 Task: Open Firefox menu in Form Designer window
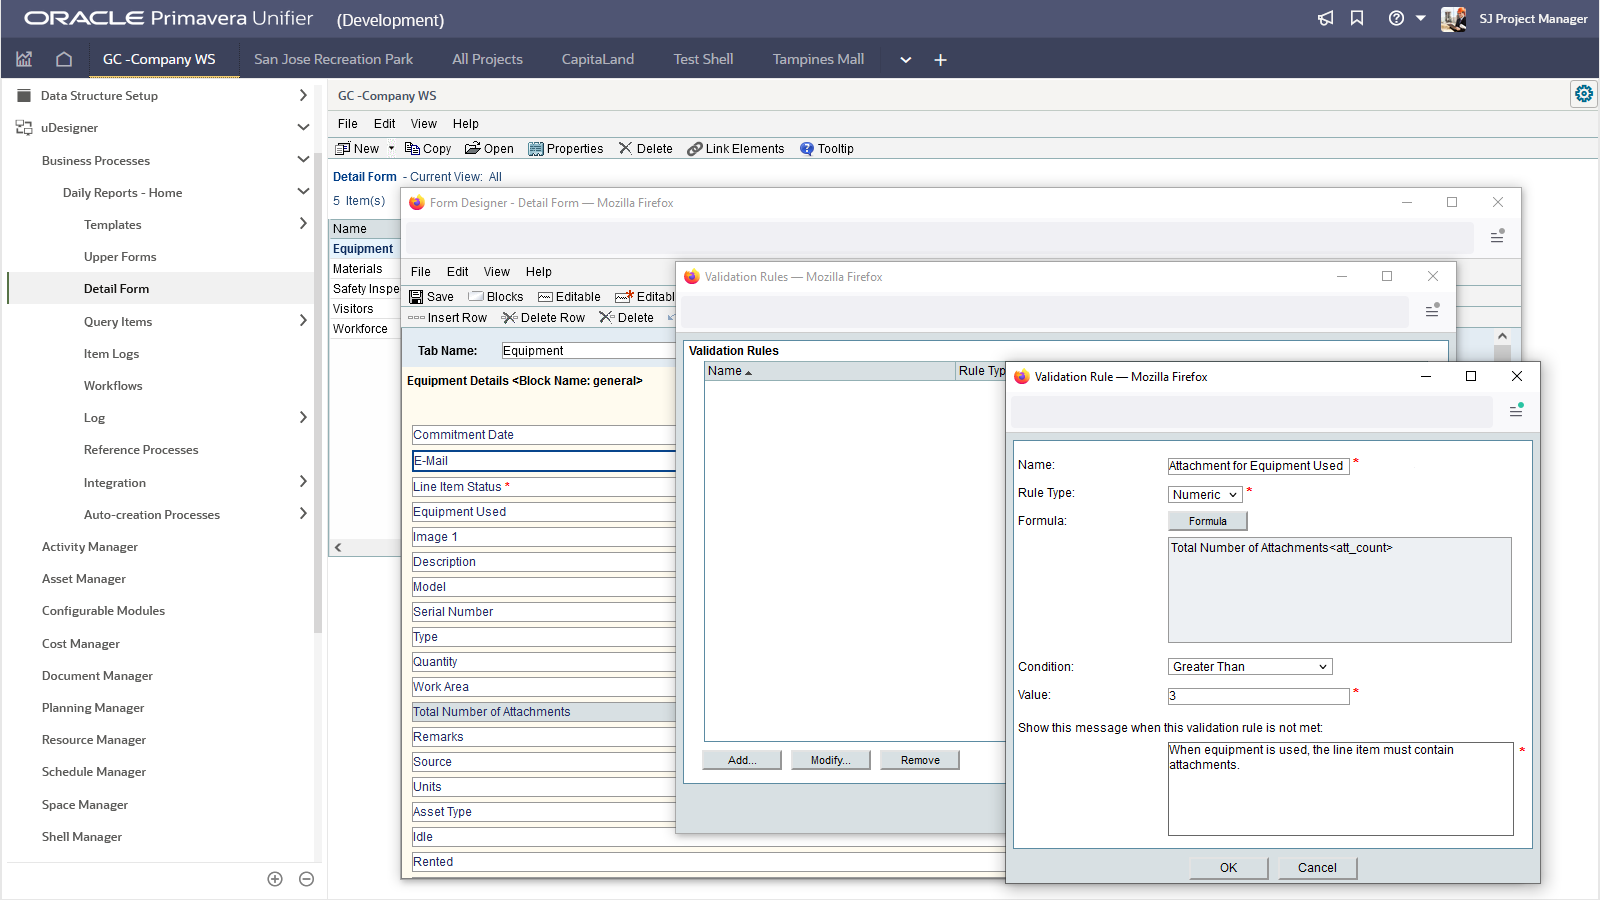click(x=1497, y=236)
